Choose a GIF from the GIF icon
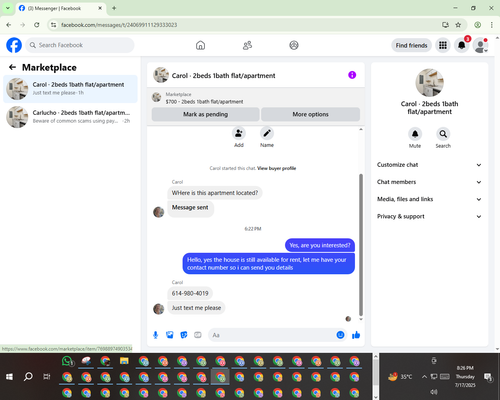Screen dimensions: 500x400 (198, 335)
